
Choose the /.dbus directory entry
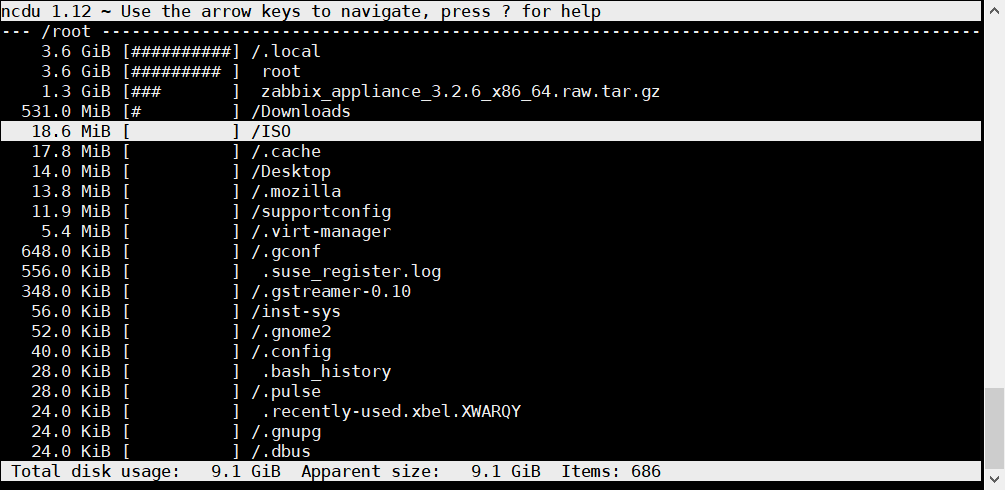click(x=490, y=451)
